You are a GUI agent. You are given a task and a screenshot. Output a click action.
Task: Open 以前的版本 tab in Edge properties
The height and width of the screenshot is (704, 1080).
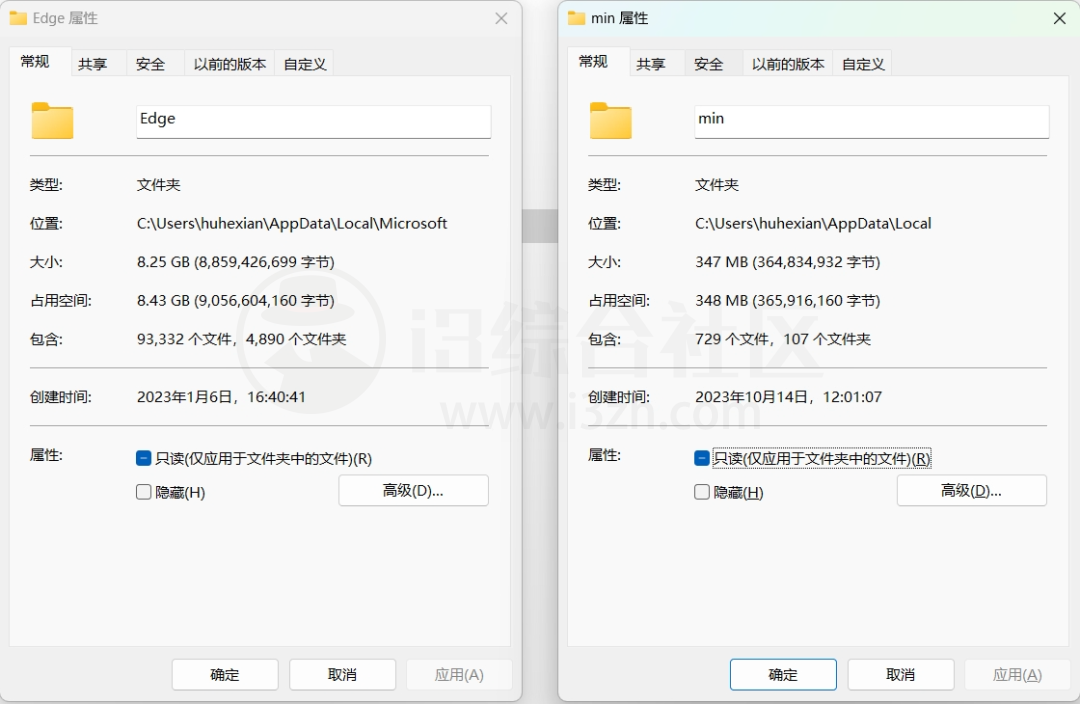229,64
